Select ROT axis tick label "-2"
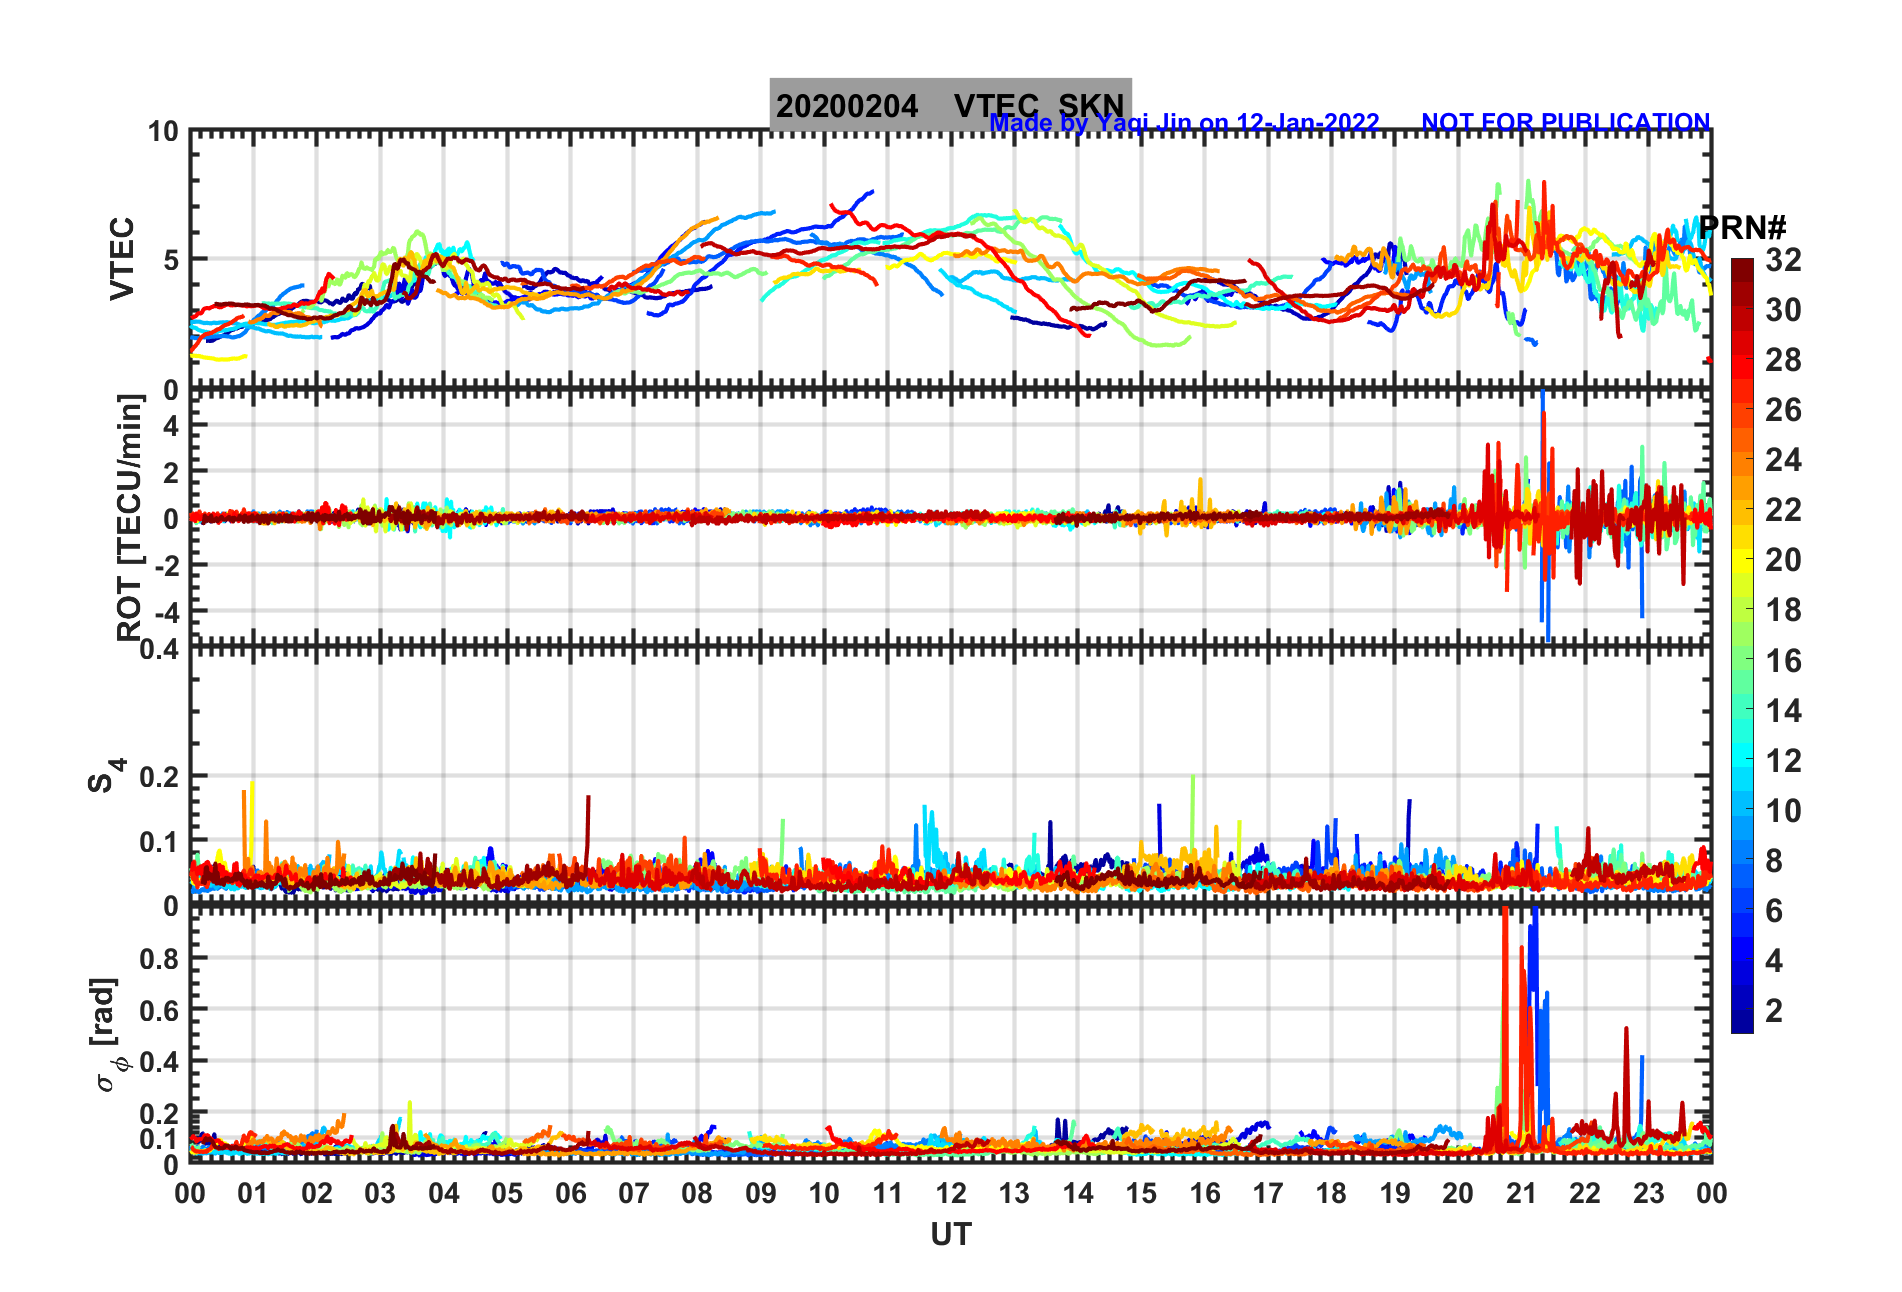1902x1292 pixels. (165, 564)
